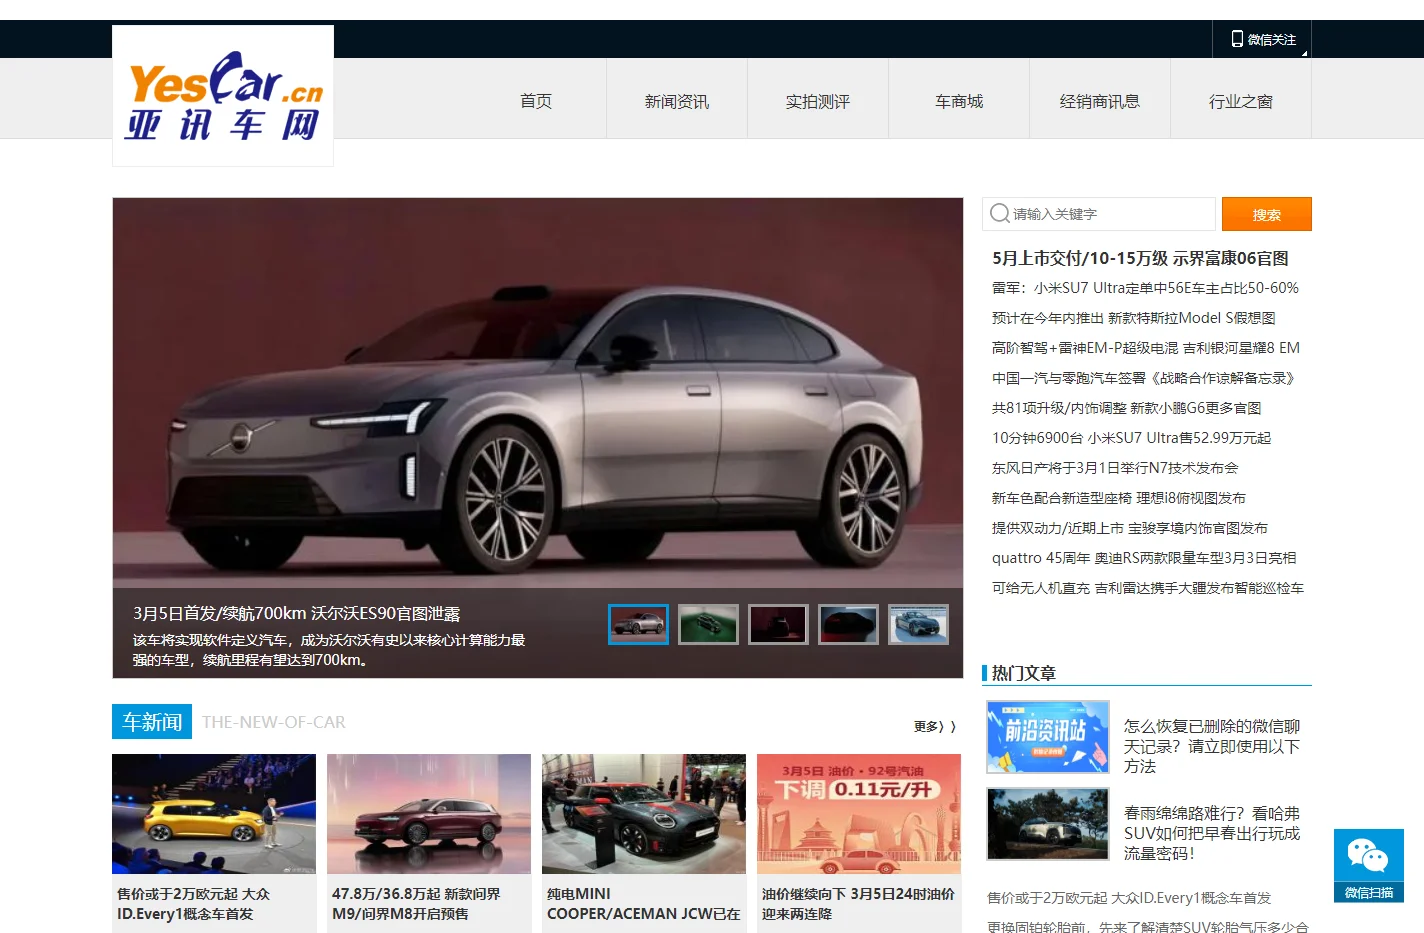Click the 车新闻 section tab
This screenshot has width=1424, height=933.
coord(152,722)
